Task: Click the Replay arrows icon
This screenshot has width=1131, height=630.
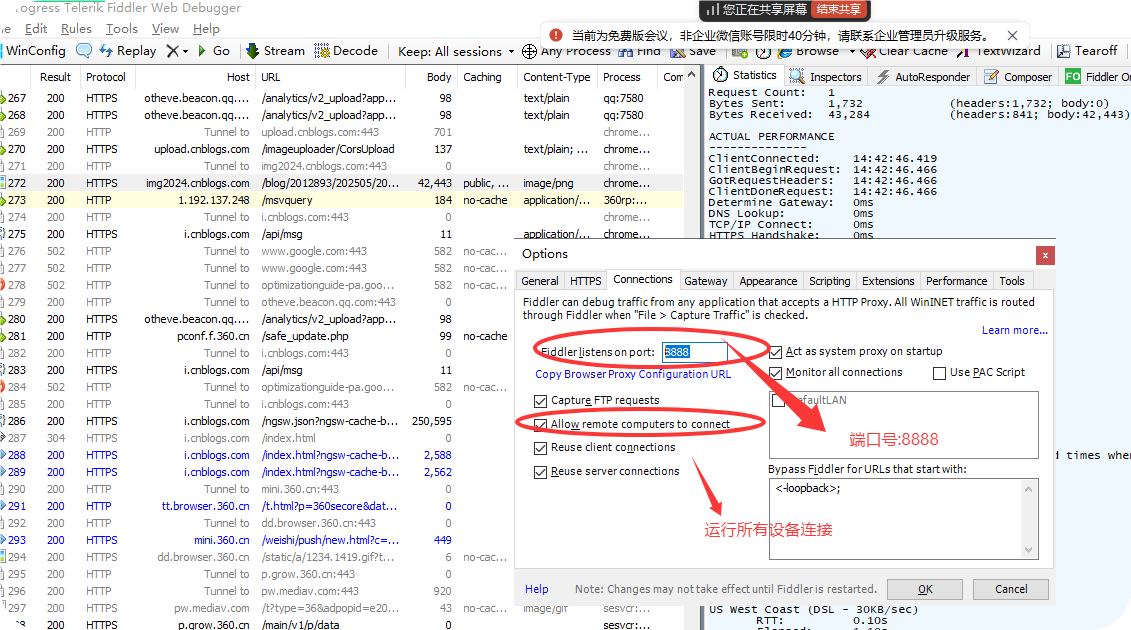Action: coord(105,51)
